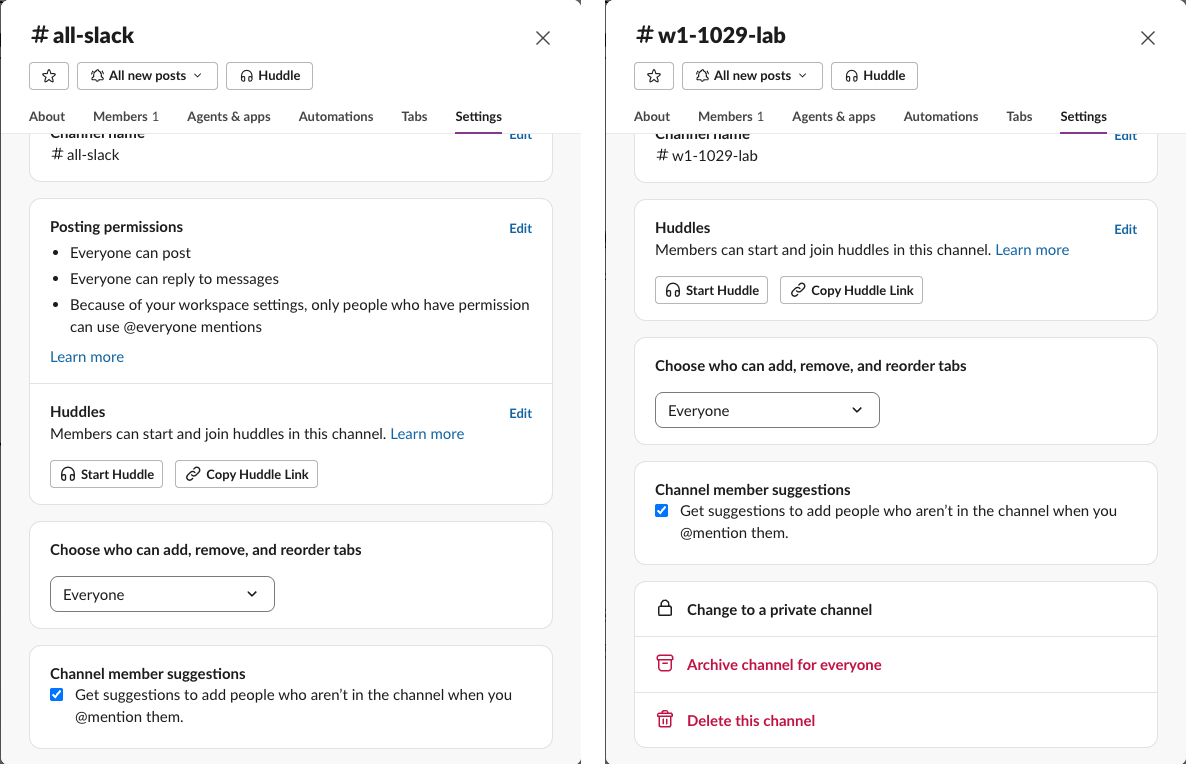Image resolution: width=1186 pixels, height=764 pixels.
Task: Click archive box icon in w1-1029-lab
Action: point(665,663)
